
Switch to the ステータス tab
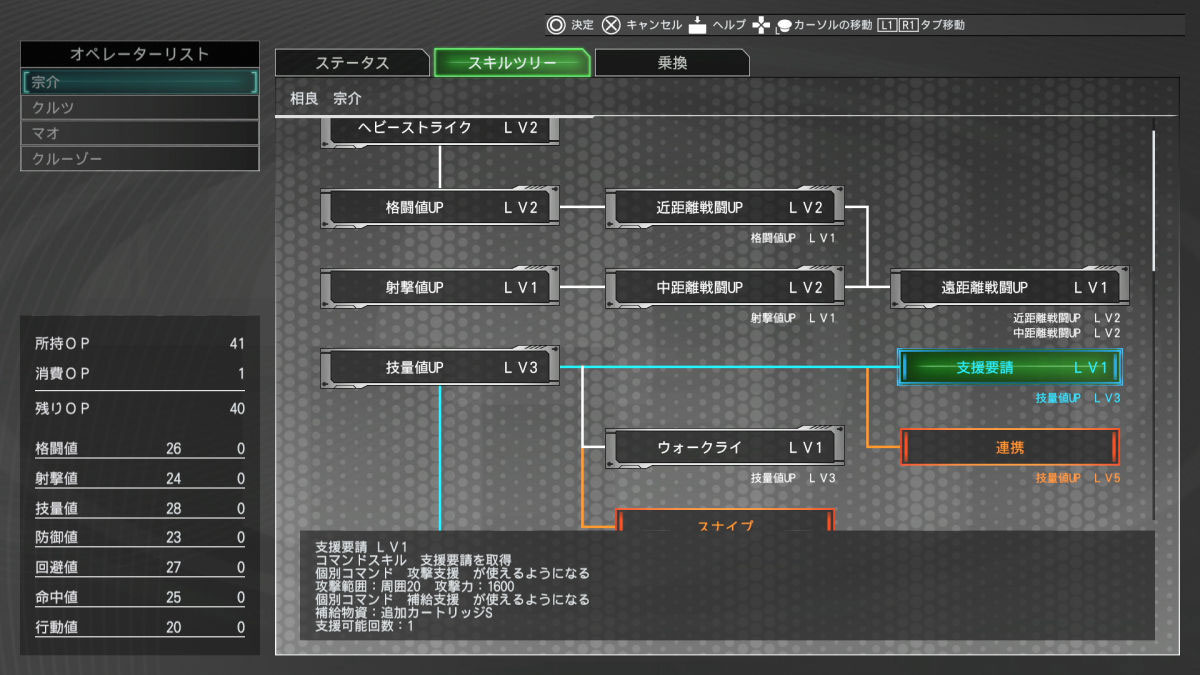(x=352, y=63)
